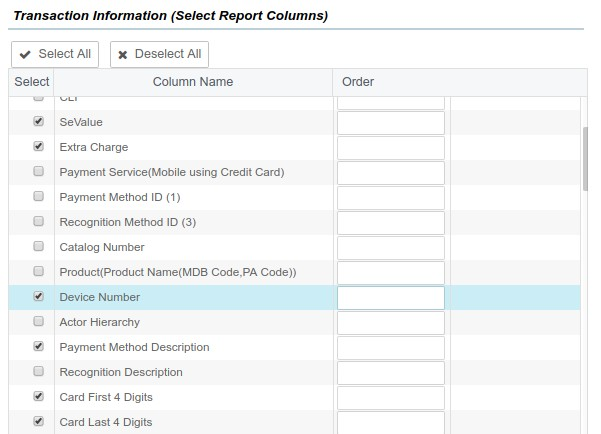The width and height of the screenshot is (601, 434).
Task: Click the Order field for Extra Charge
Action: coord(391,148)
